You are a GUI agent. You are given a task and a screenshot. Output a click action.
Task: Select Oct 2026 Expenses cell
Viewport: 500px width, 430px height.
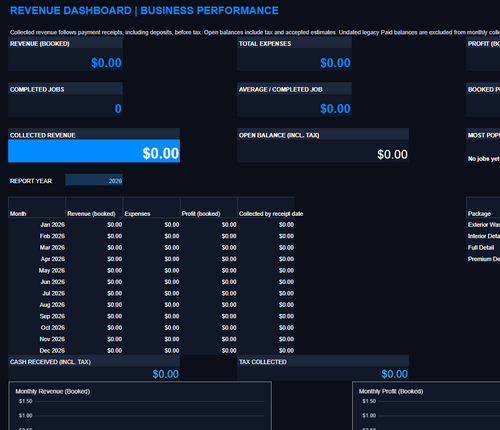click(151, 328)
